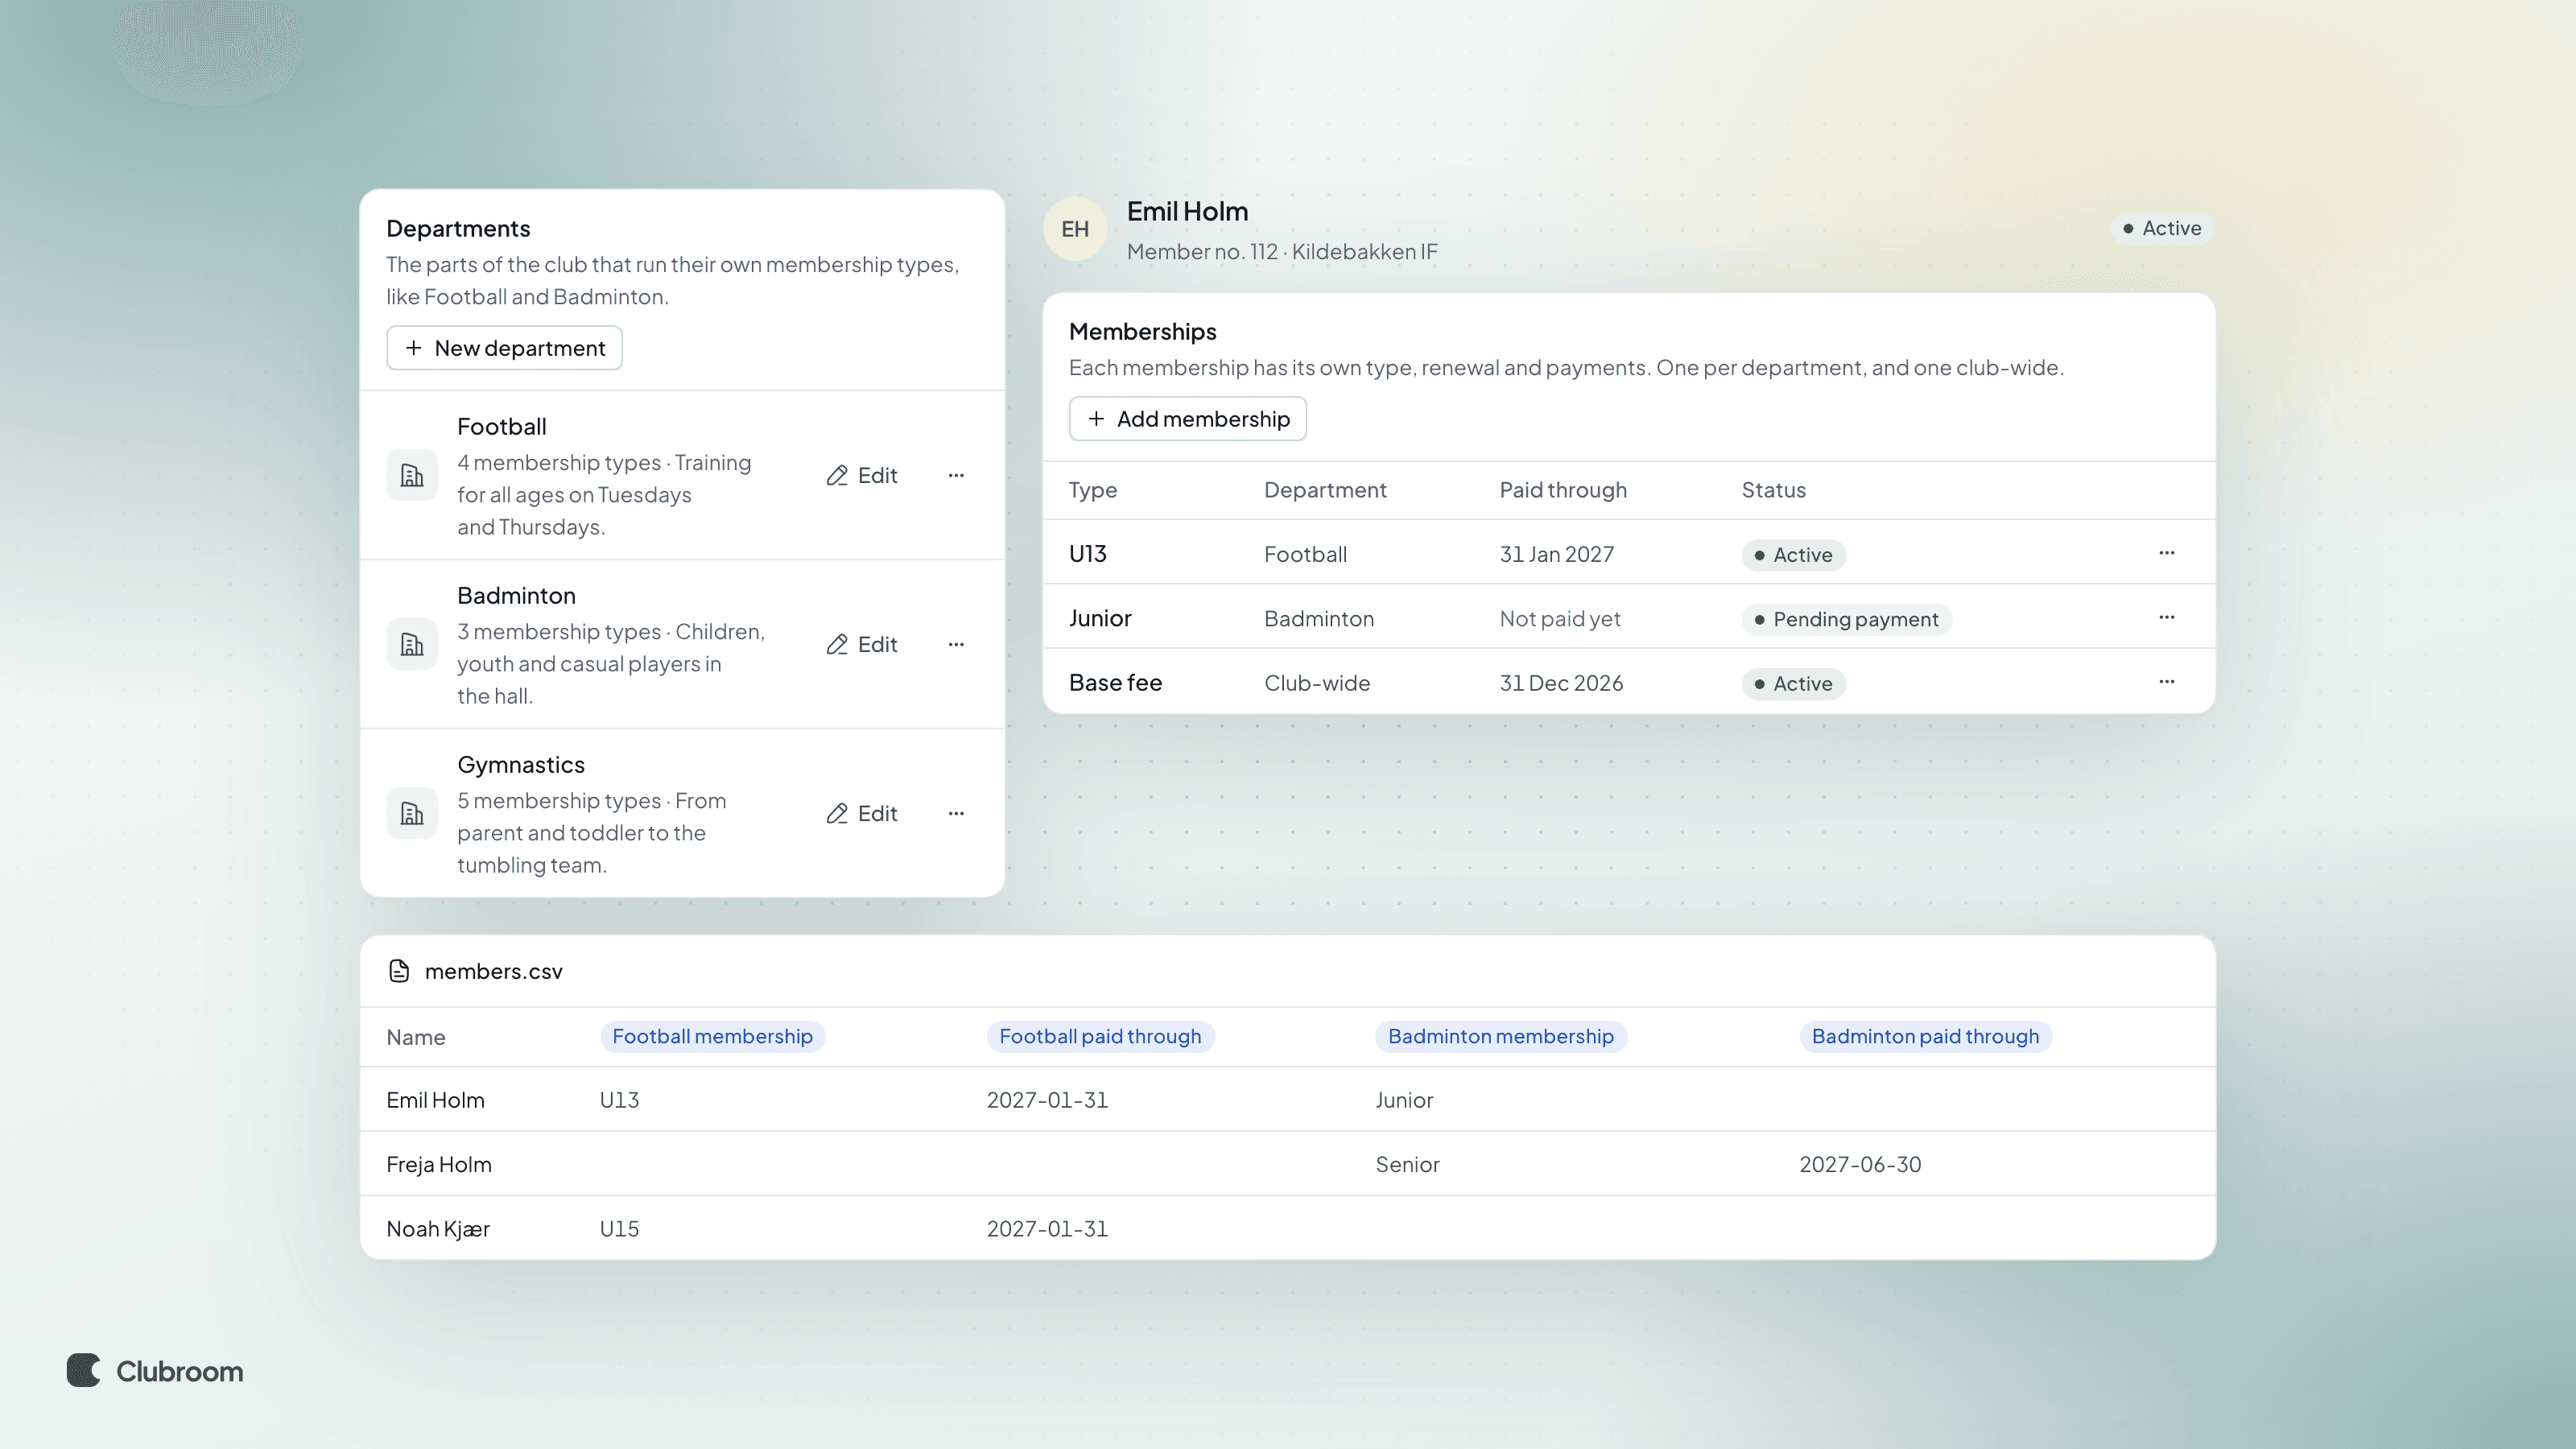Click the Type column header

(1092, 490)
